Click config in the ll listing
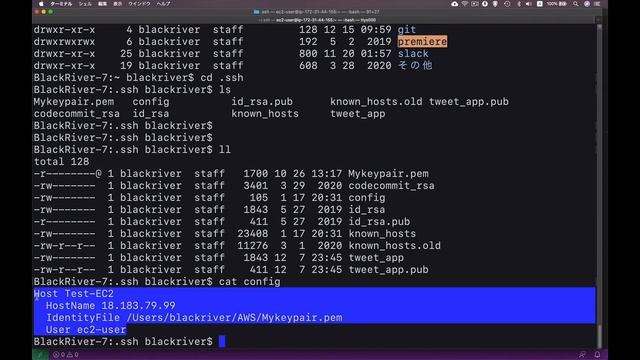Image resolution: width=640 pixels, height=360 pixels. tap(367, 198)
